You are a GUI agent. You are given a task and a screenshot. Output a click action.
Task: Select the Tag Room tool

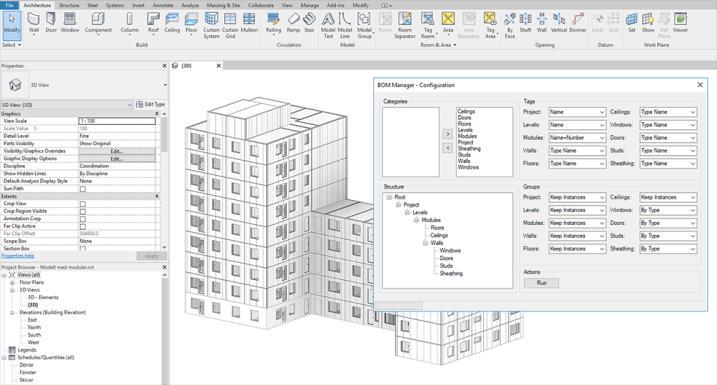pos(428,26)
